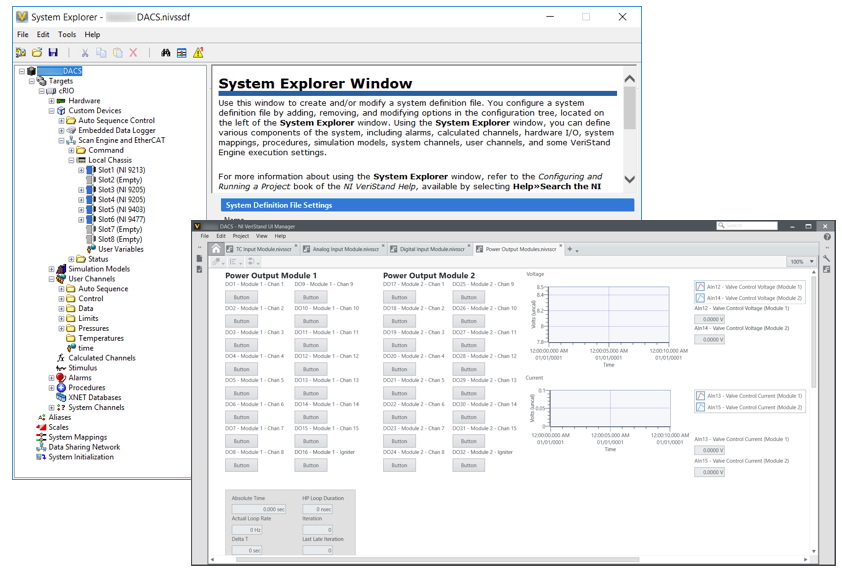The width and height of the screenshot is (842, 570).
Task: Collapse the Local Chassis node
Action: [71, 160]
